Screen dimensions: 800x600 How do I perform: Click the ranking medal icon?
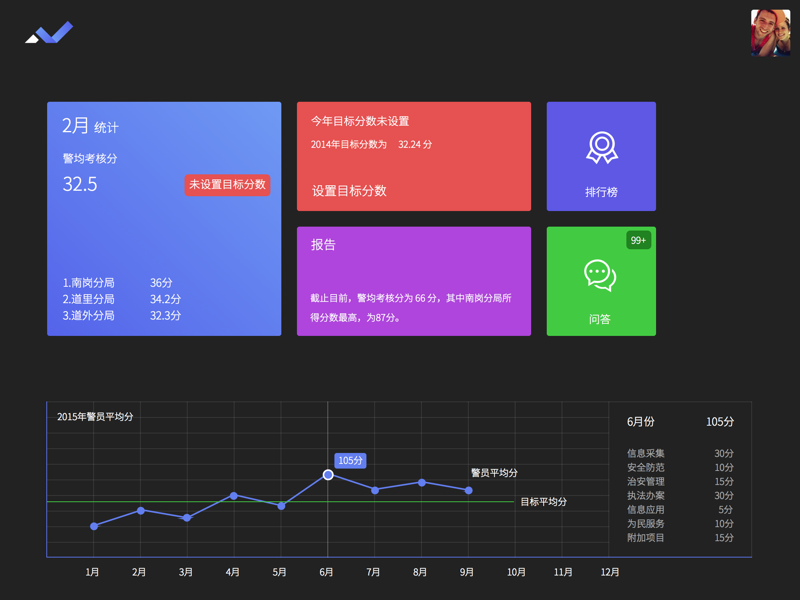(601, 148)
